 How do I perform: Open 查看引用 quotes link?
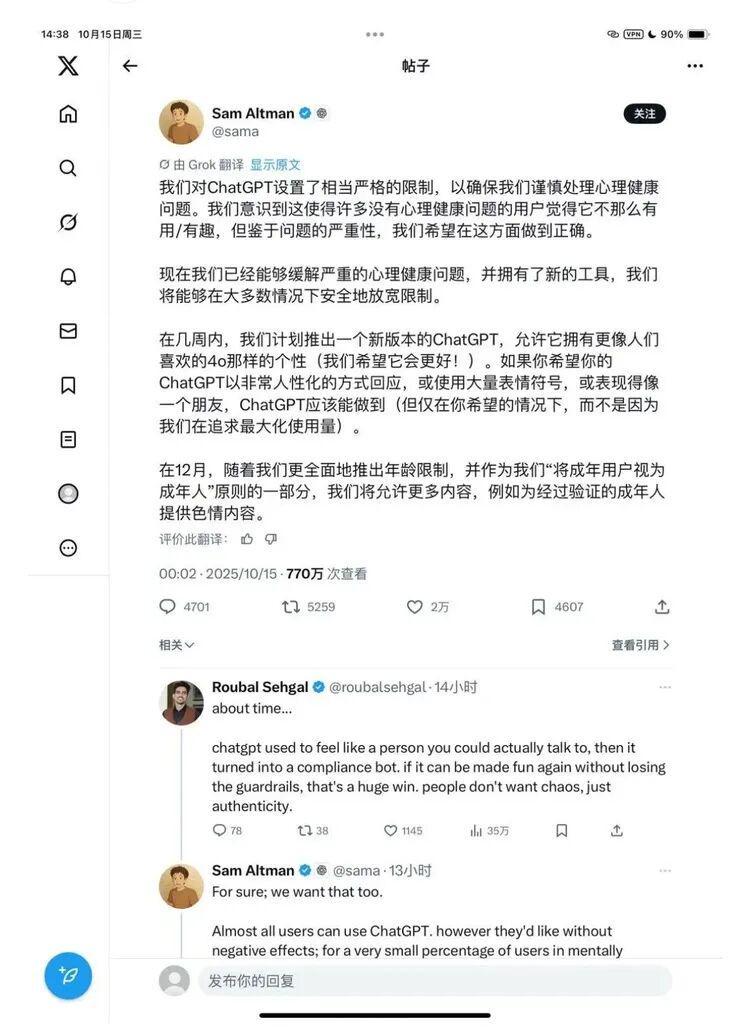pos(640,645)
